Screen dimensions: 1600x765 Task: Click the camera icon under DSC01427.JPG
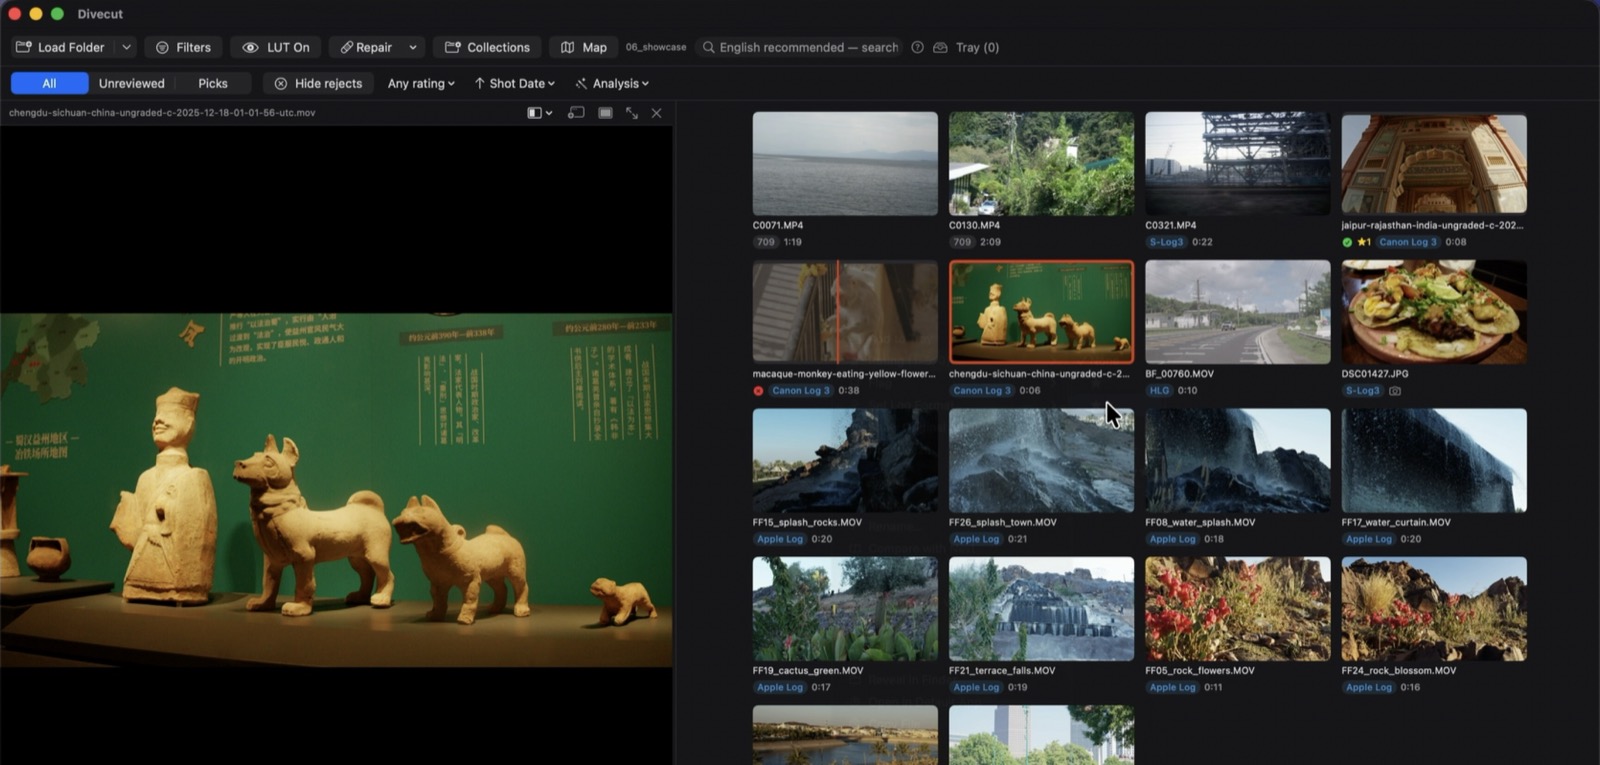[1395, 391]
